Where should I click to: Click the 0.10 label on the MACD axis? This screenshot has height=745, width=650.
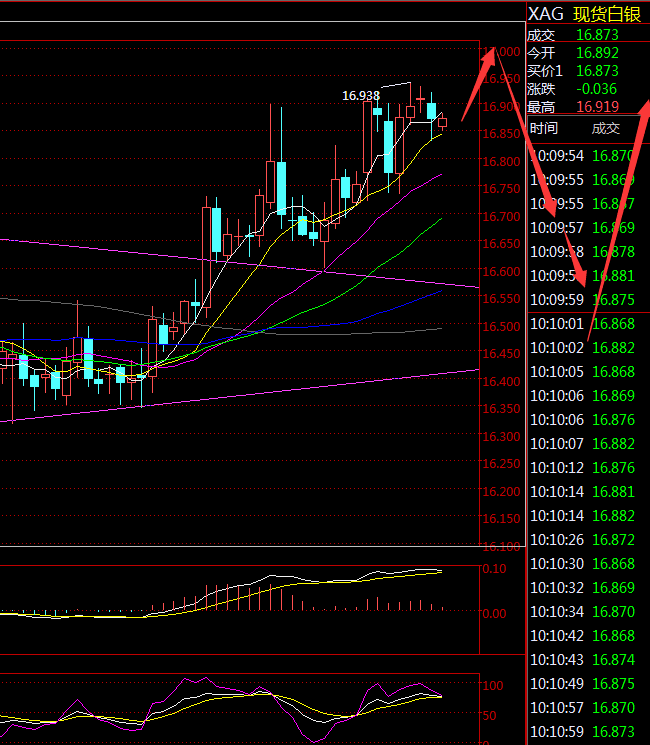[494, 569]
